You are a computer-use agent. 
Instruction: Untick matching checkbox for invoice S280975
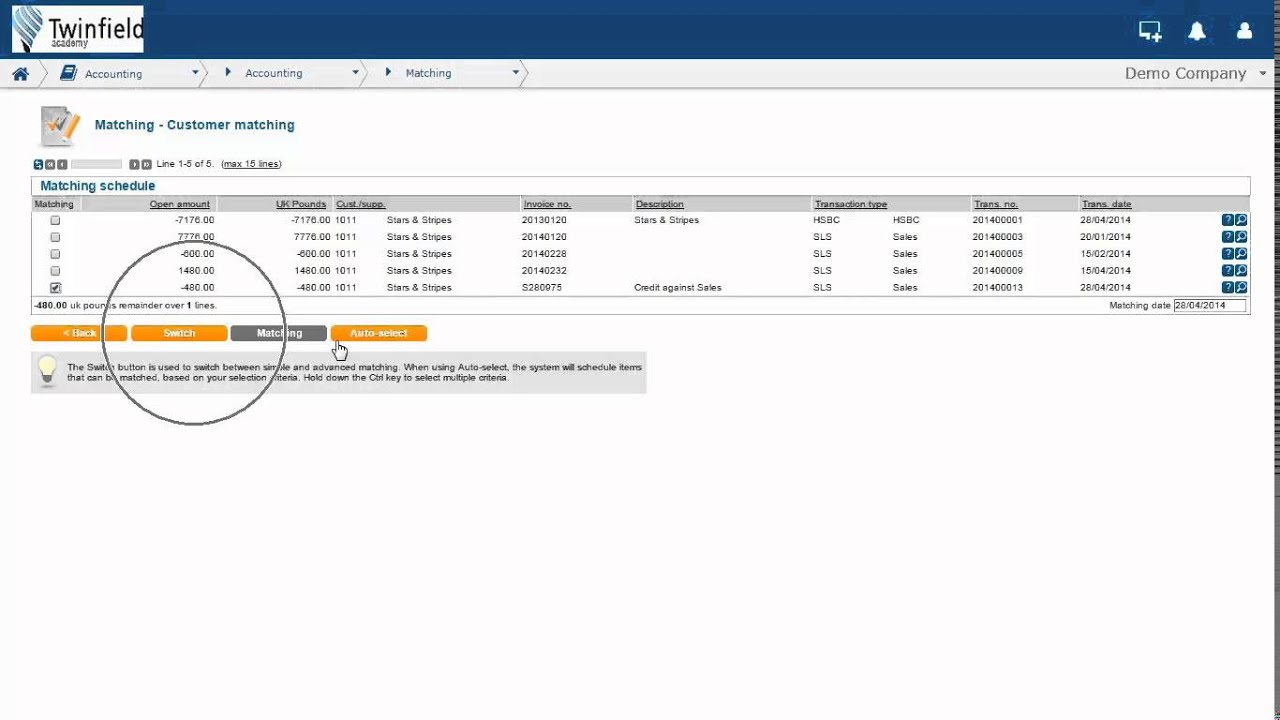[55, 288]
